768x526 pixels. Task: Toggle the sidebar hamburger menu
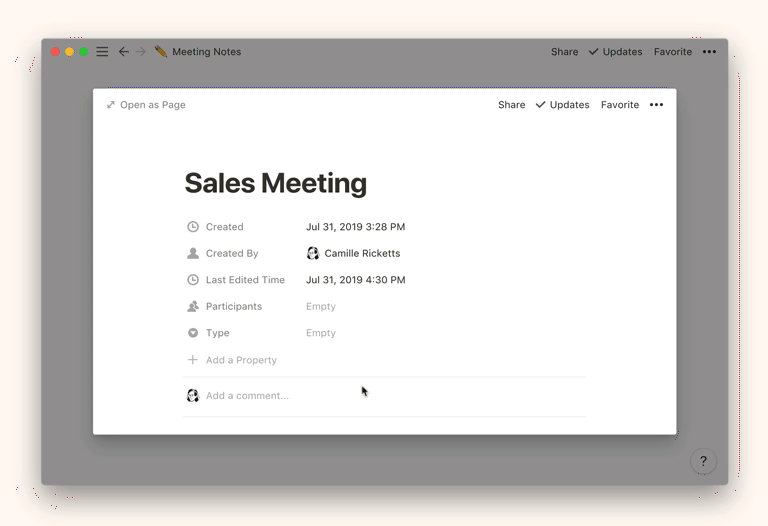click(x=102, y=52)
